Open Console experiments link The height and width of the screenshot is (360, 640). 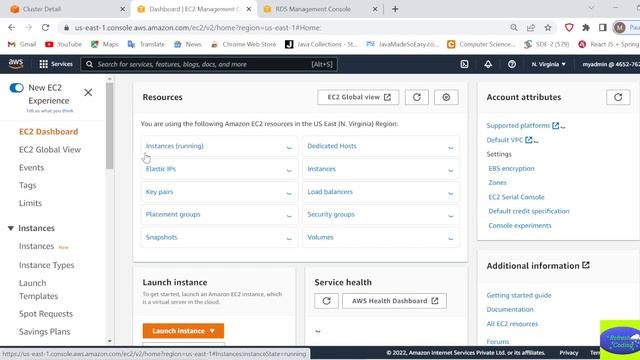coord(520,226)
